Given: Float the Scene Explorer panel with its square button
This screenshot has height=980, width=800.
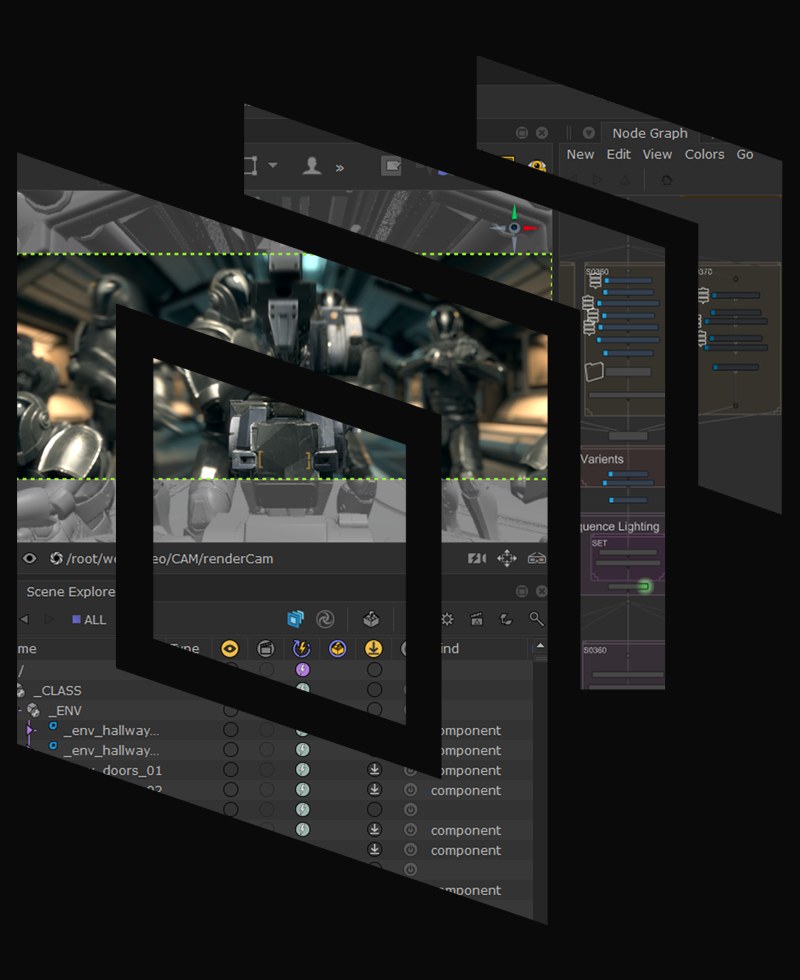Looking at the screenshot, I should point(522,591).
